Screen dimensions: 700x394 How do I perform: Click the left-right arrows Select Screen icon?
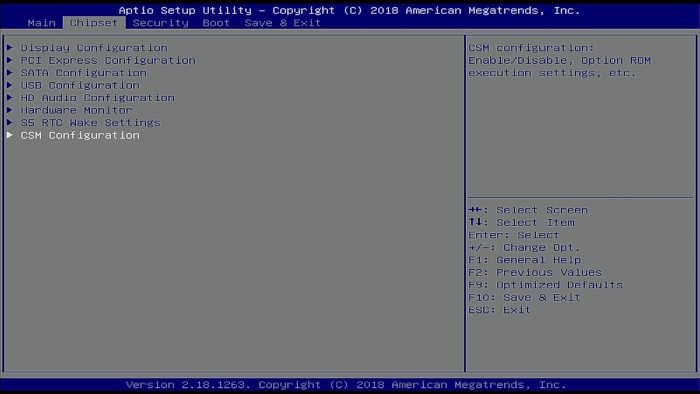tap(475, 210)
